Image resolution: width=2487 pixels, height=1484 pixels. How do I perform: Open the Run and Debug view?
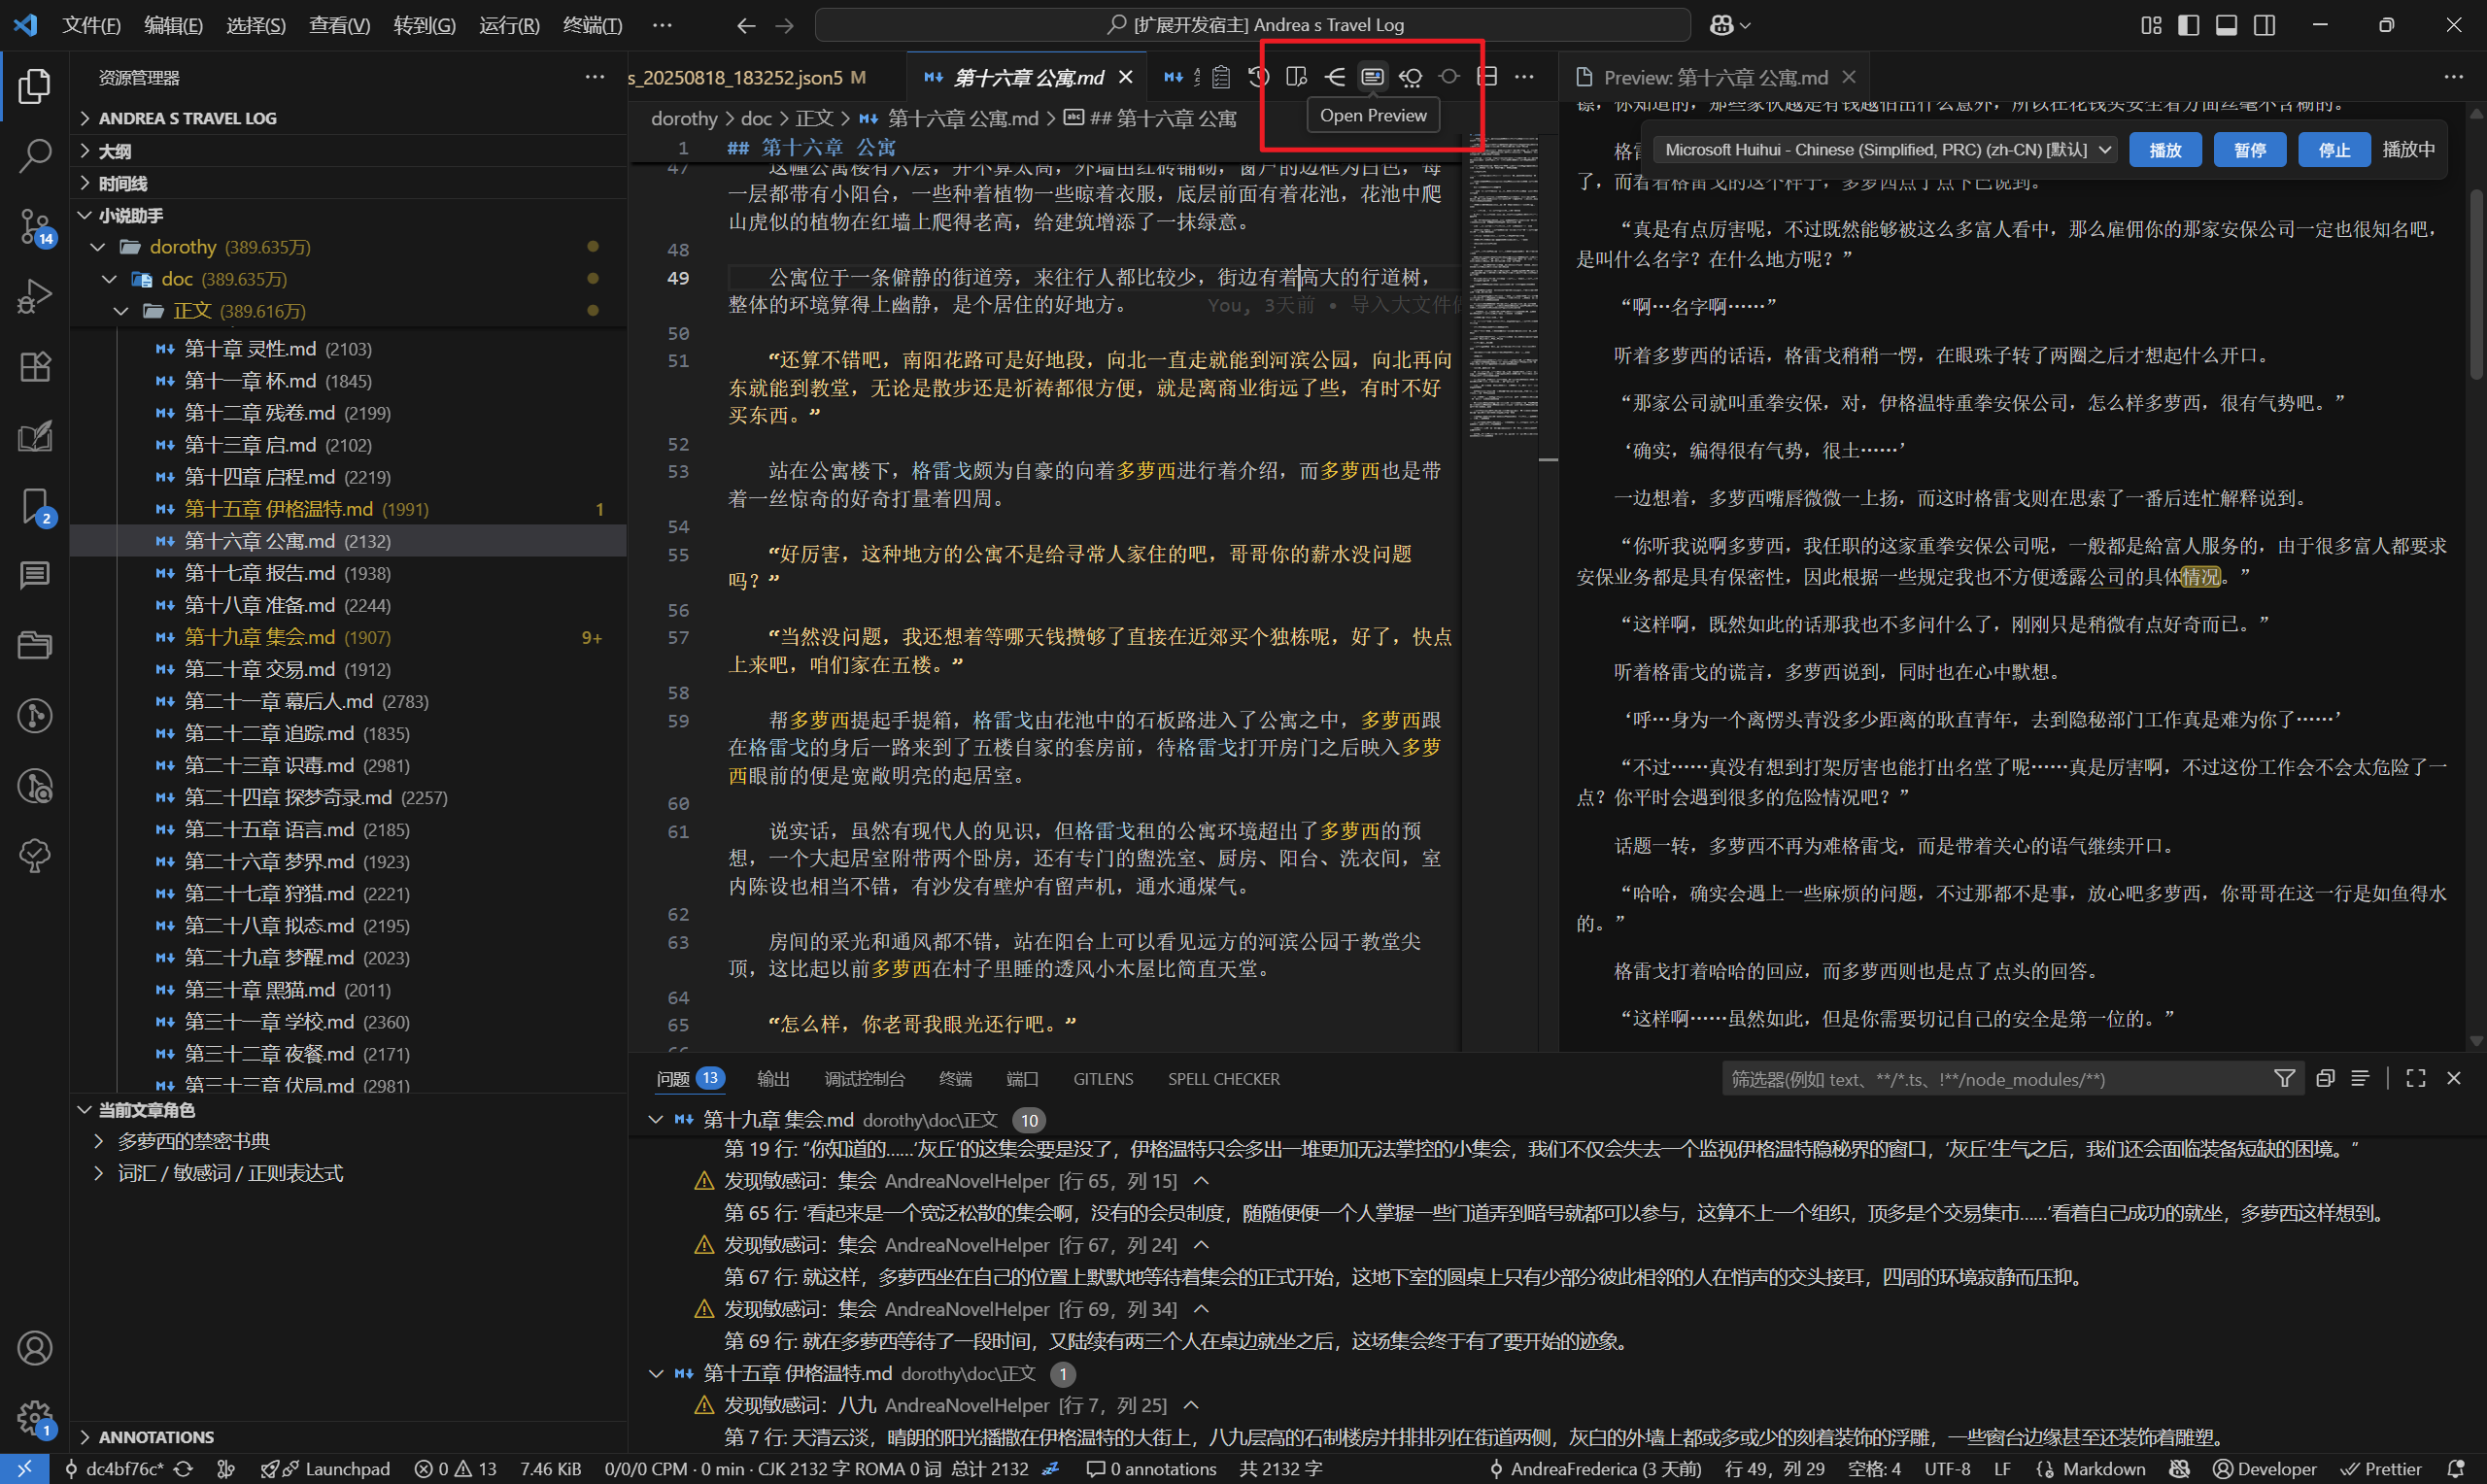35,296
